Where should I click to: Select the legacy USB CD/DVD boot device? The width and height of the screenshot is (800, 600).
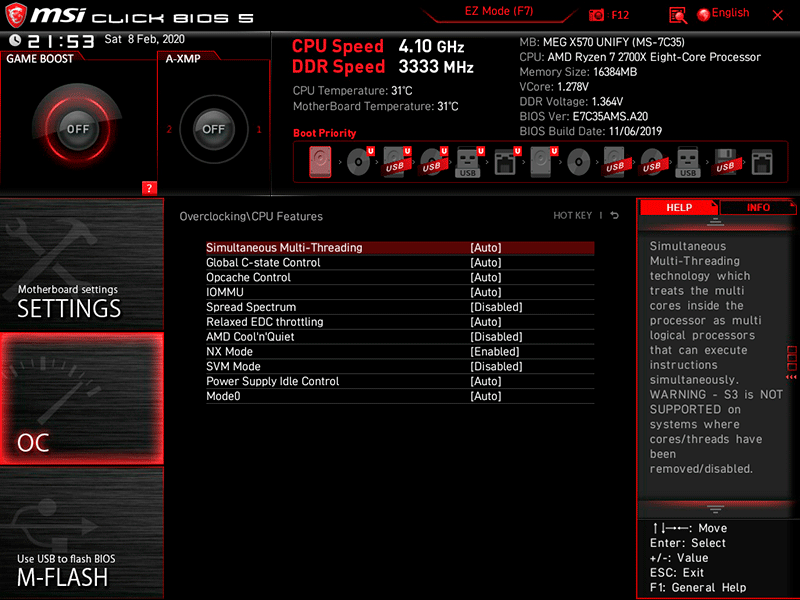pyautogui.click(x=652, y=162)
